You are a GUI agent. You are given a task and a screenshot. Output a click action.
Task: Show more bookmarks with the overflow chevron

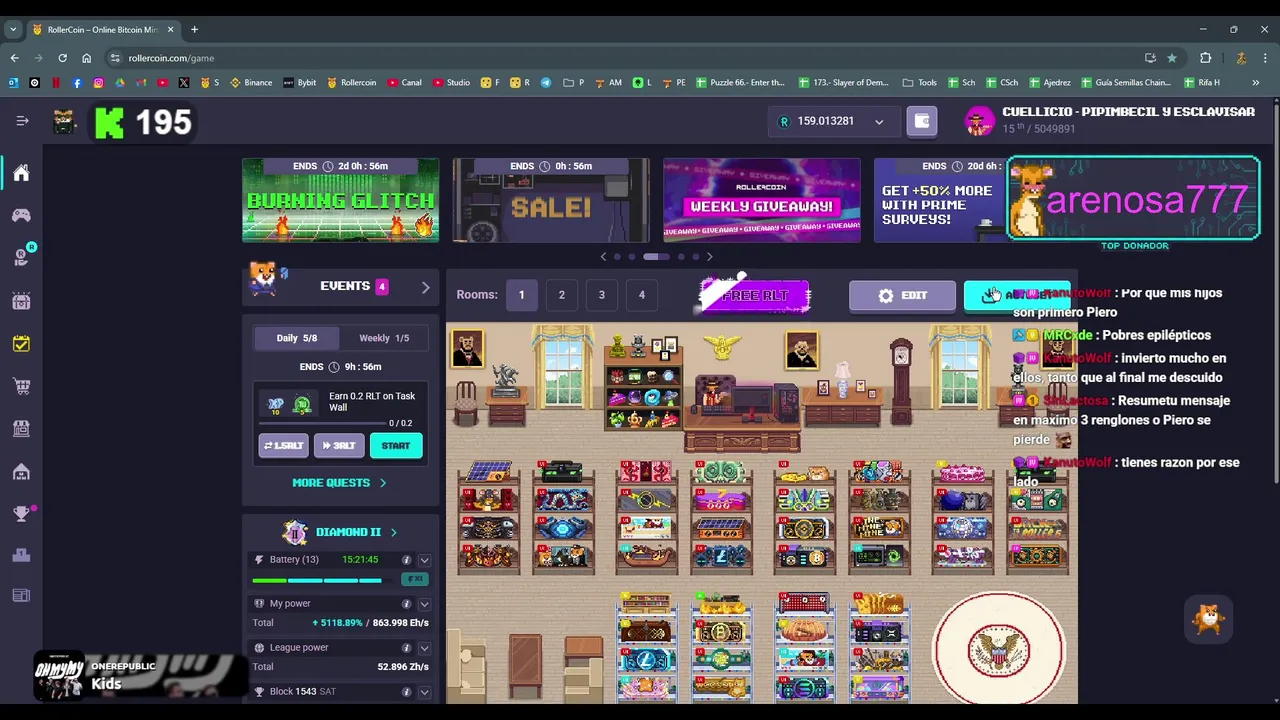point(1256,82)
